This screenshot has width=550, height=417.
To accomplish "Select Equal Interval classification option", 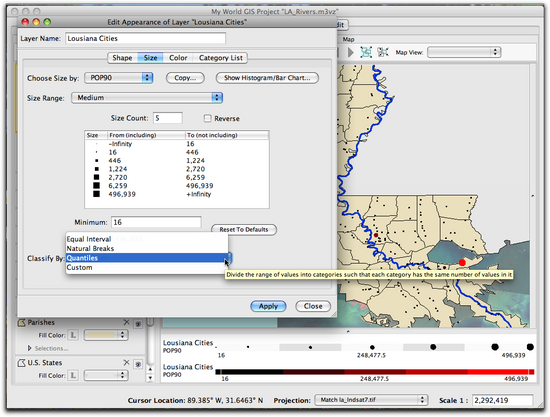I will pyautogui.click(x=147, y=239).
